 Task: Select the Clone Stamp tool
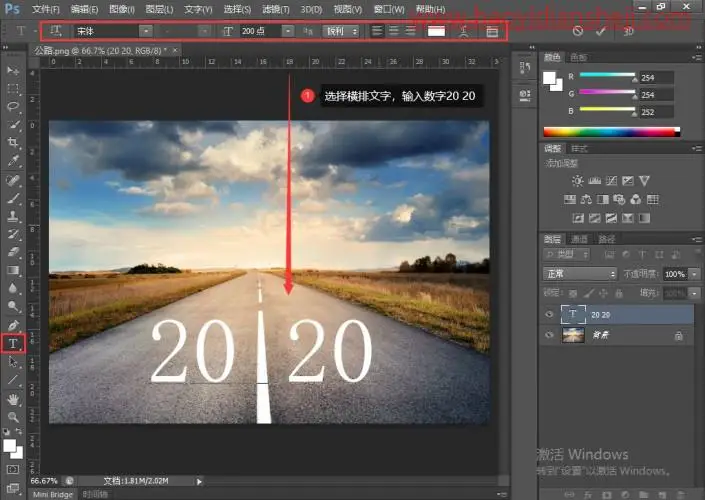[13, 216]
